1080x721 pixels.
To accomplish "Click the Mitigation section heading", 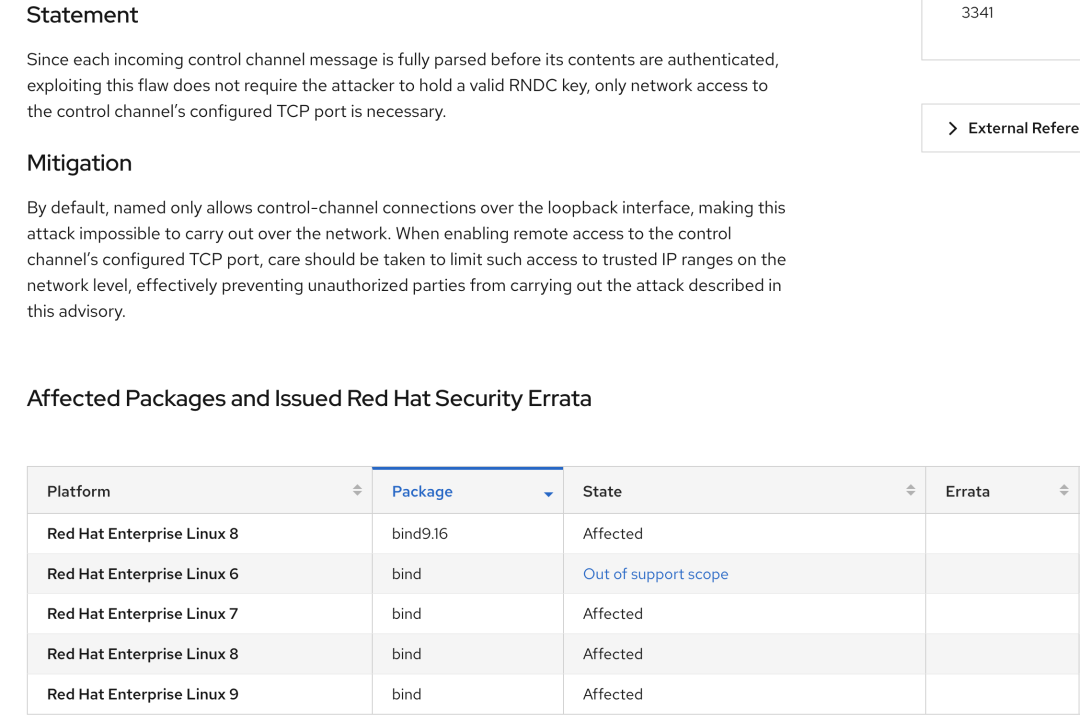I will click(x=79, y=163).
